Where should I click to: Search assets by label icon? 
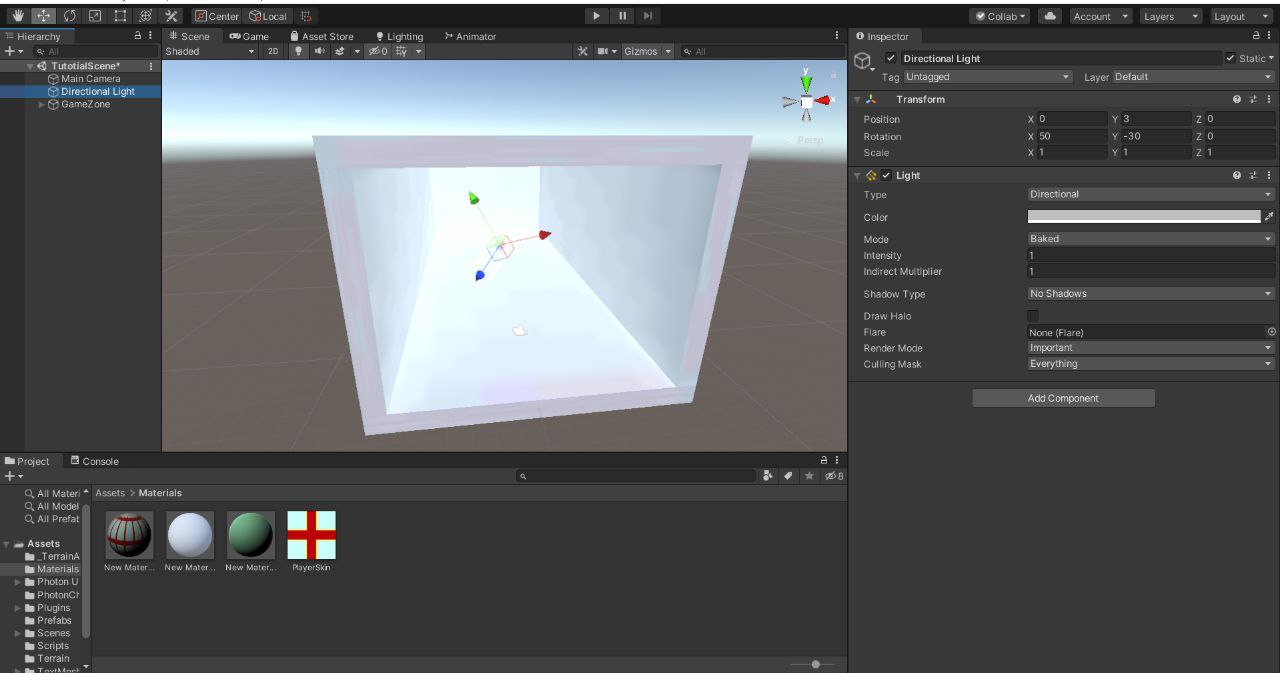tap(788, 476)
